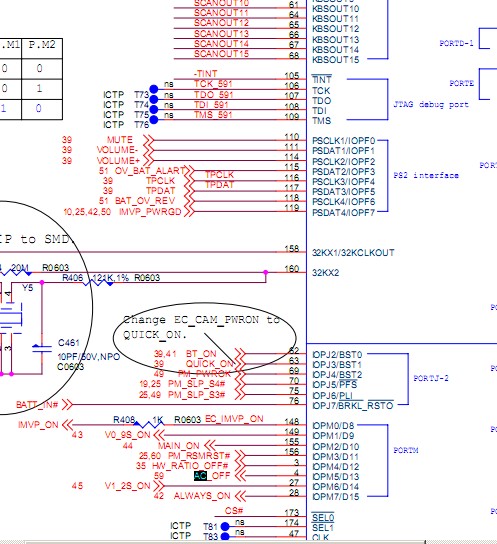Click the QUICK_ON net label

pyautogui.click(x=210, y=364)
